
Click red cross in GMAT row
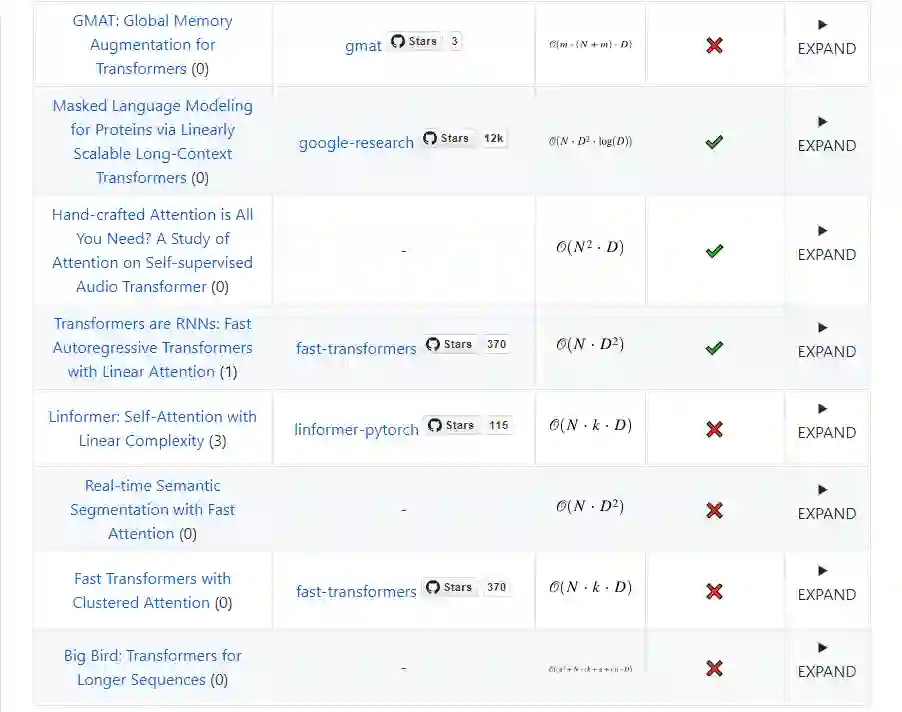714,45
